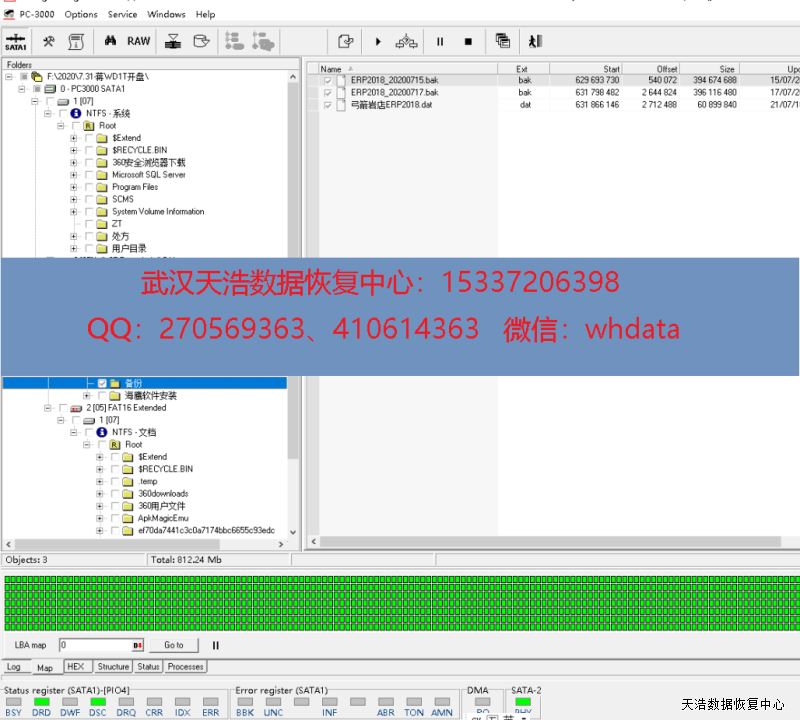Expand the Microsoft SQL Server folder
Image resolution: width=800 pixels, height=720 pixels.
click(73, 175)
